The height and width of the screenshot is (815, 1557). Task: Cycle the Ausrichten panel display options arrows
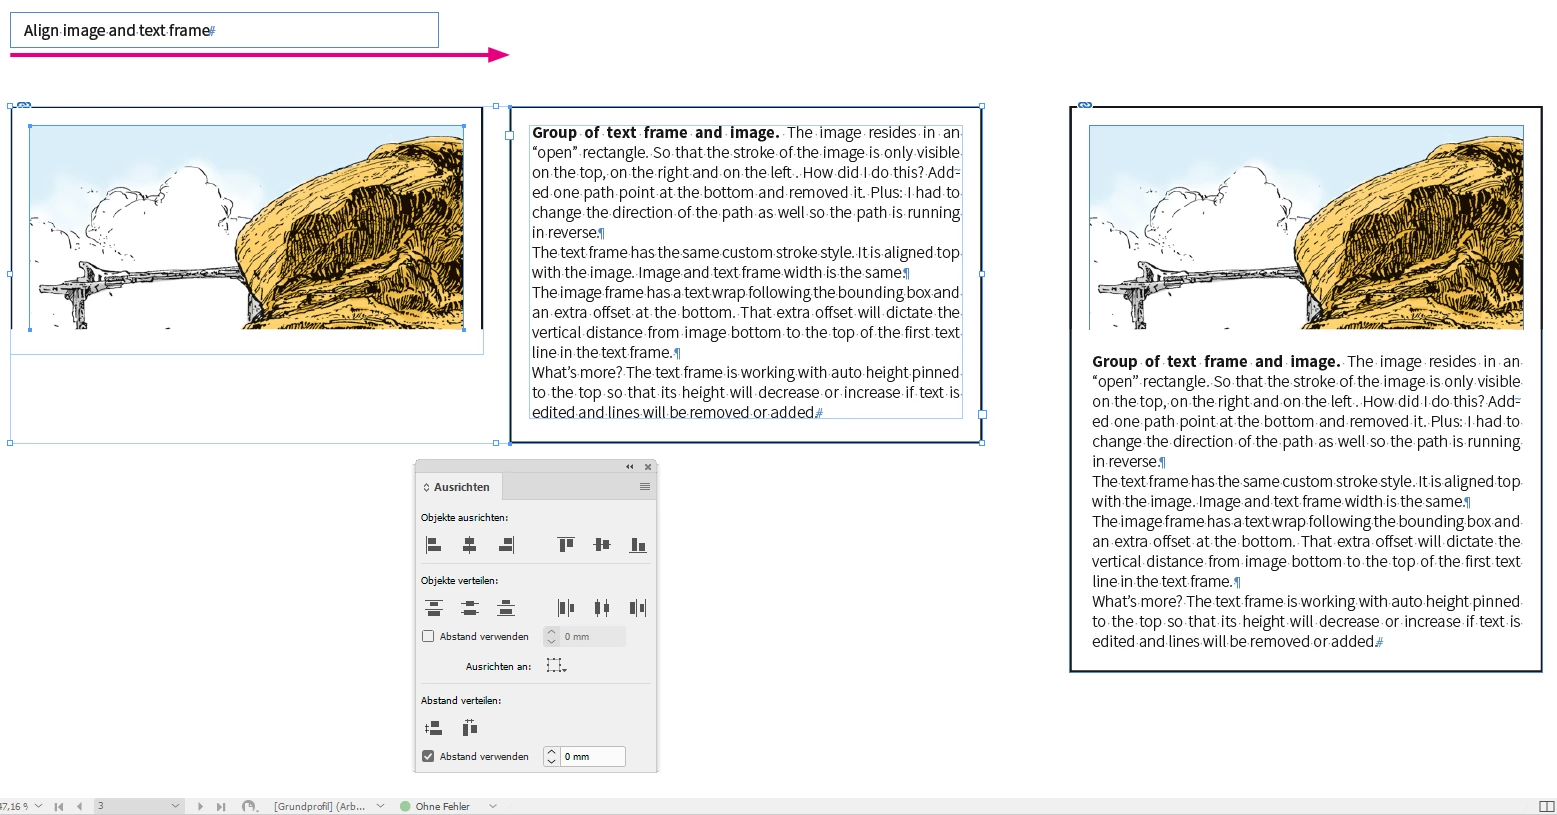[426, 487]
